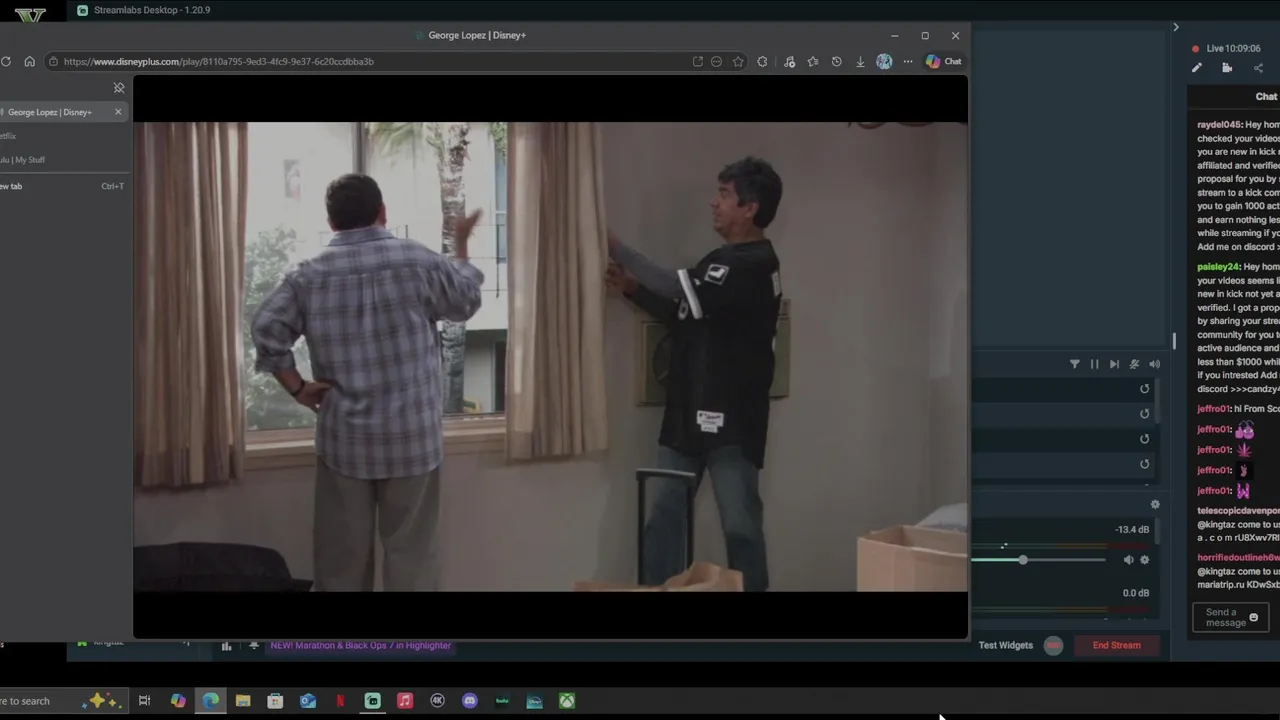Click the edit stream info pencil icon

click(x=1196, y=68)
